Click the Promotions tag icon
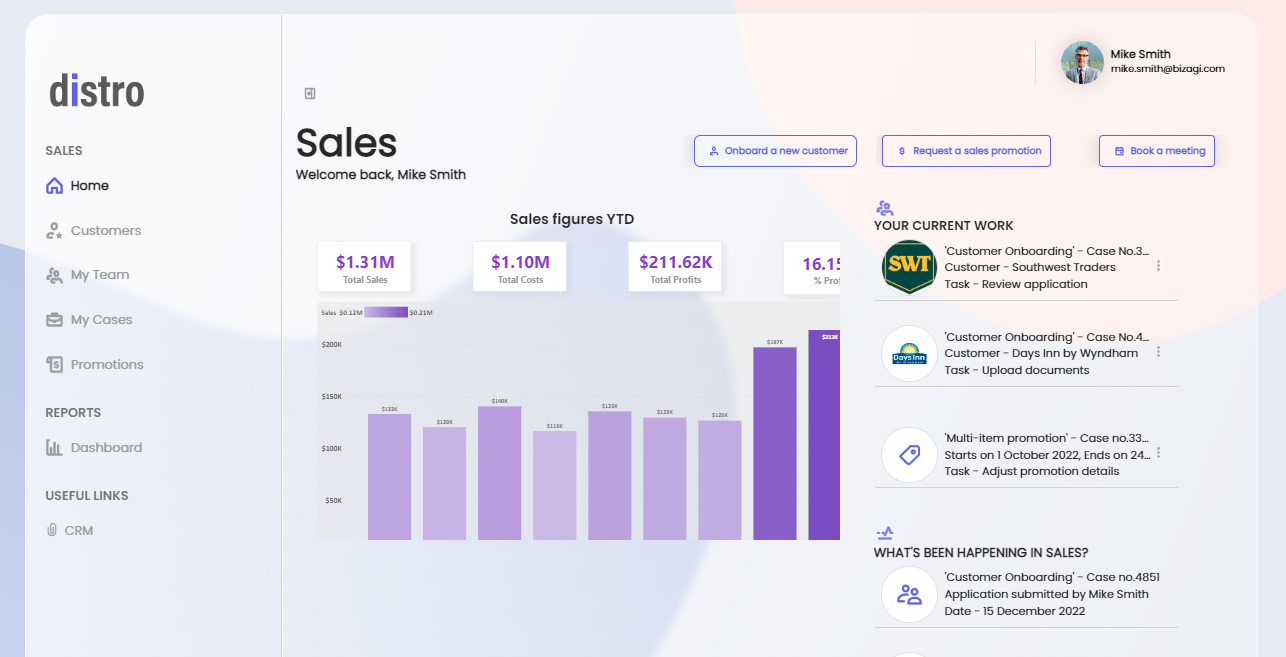This screenshot has height=657, width=1286. (54, 365)
